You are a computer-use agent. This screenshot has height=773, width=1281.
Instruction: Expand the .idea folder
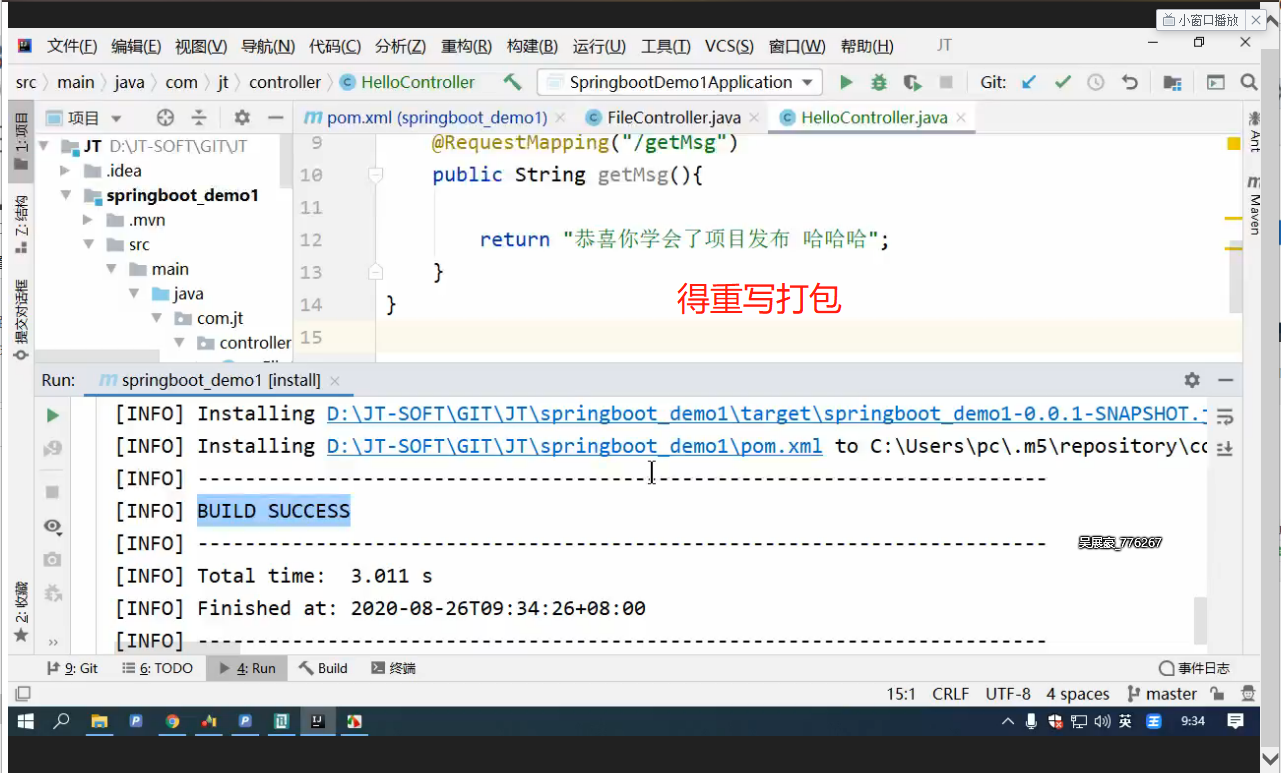pyautogui.click(x=66, y=171)
